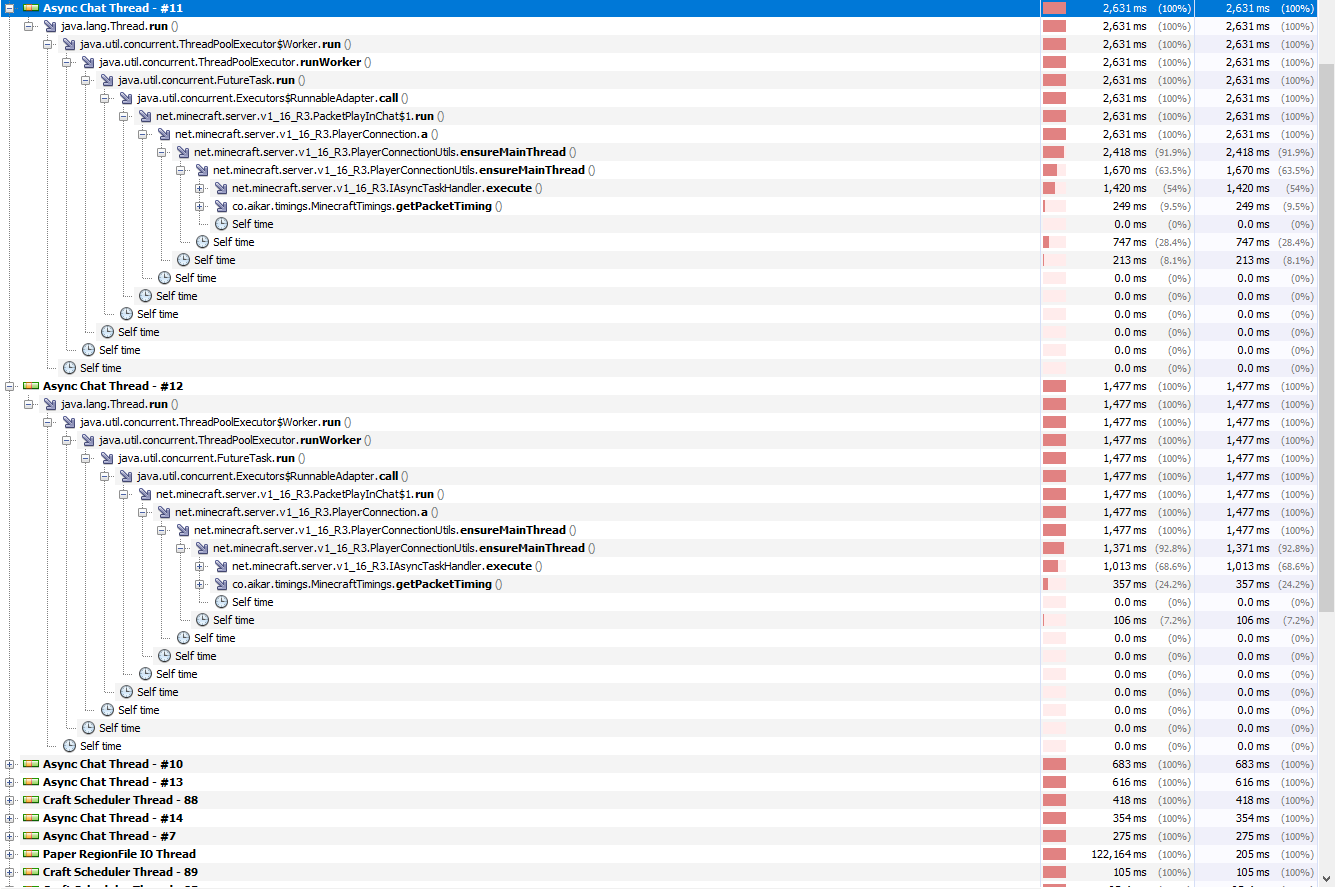The width and height of the screenshot is (1337, 889).
Task: Click clock icon of 213 ms Self time row
Action: point(183,260)
